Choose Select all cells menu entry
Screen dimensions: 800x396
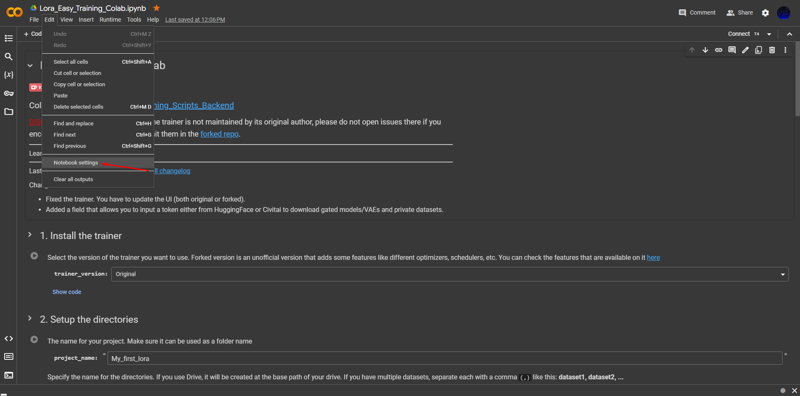click(98, 62)
